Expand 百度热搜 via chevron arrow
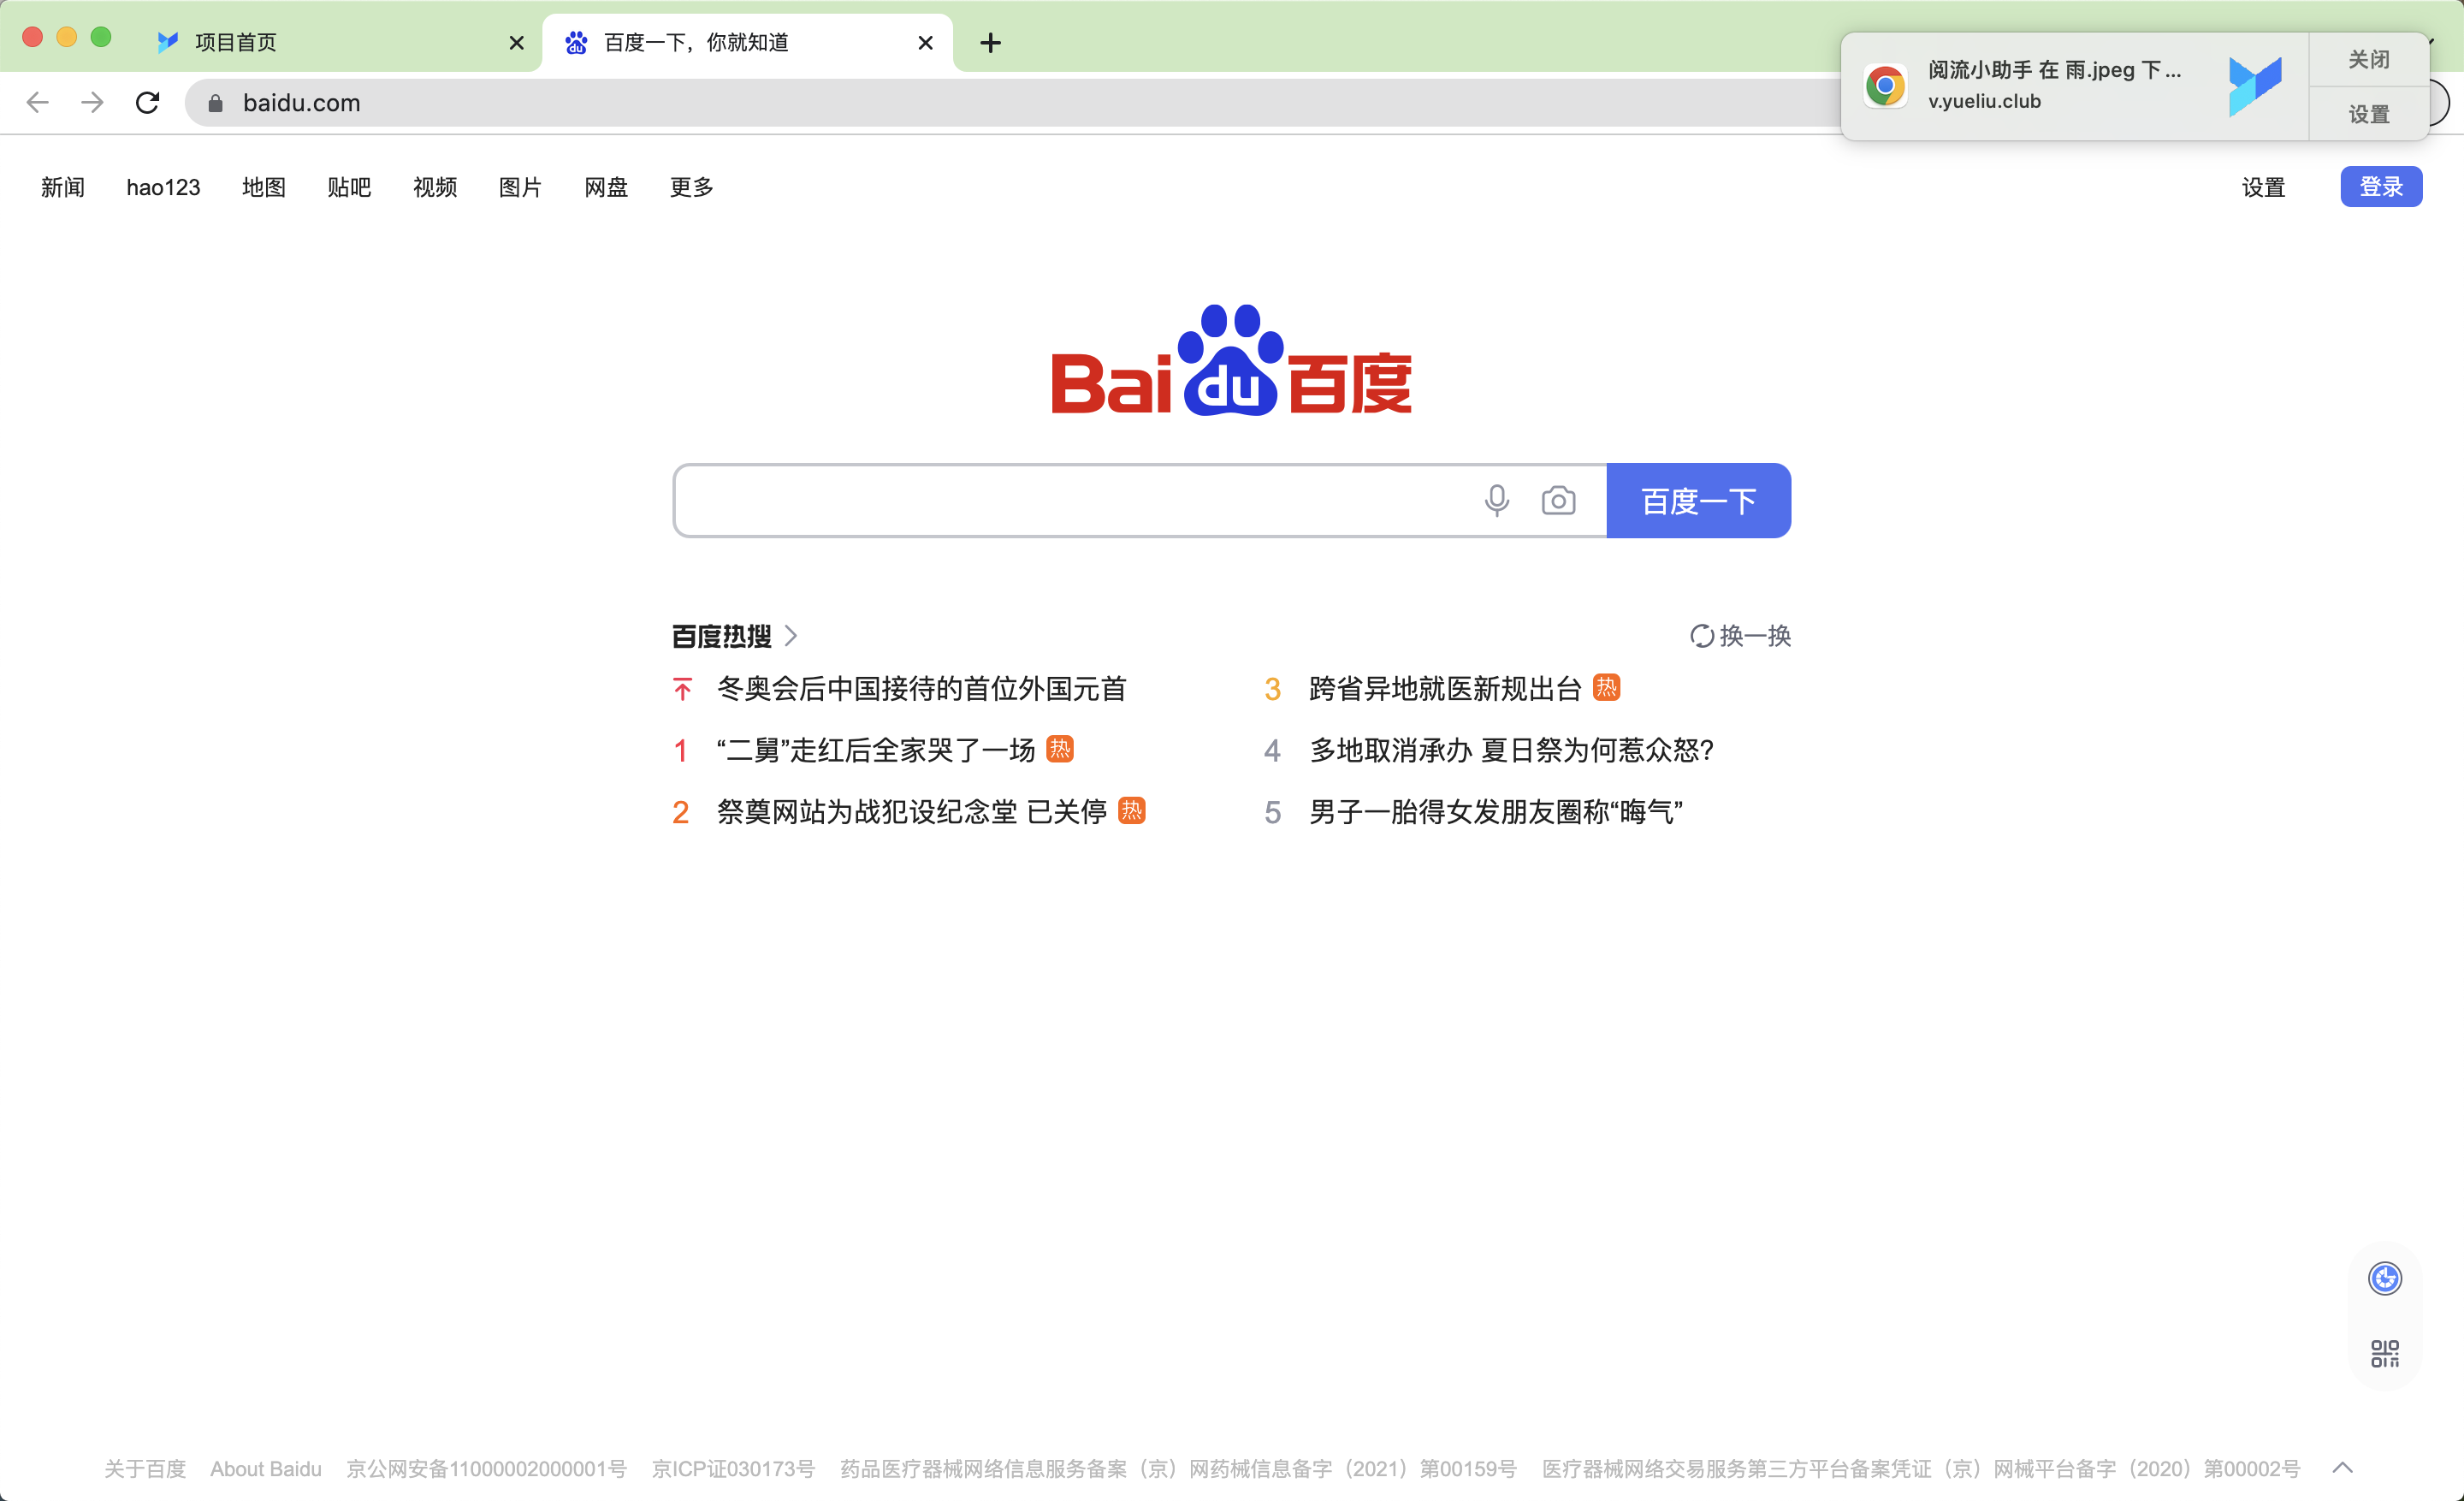Image resolution: width=2464 pixels, height=1501 pixels. (791, 635)
